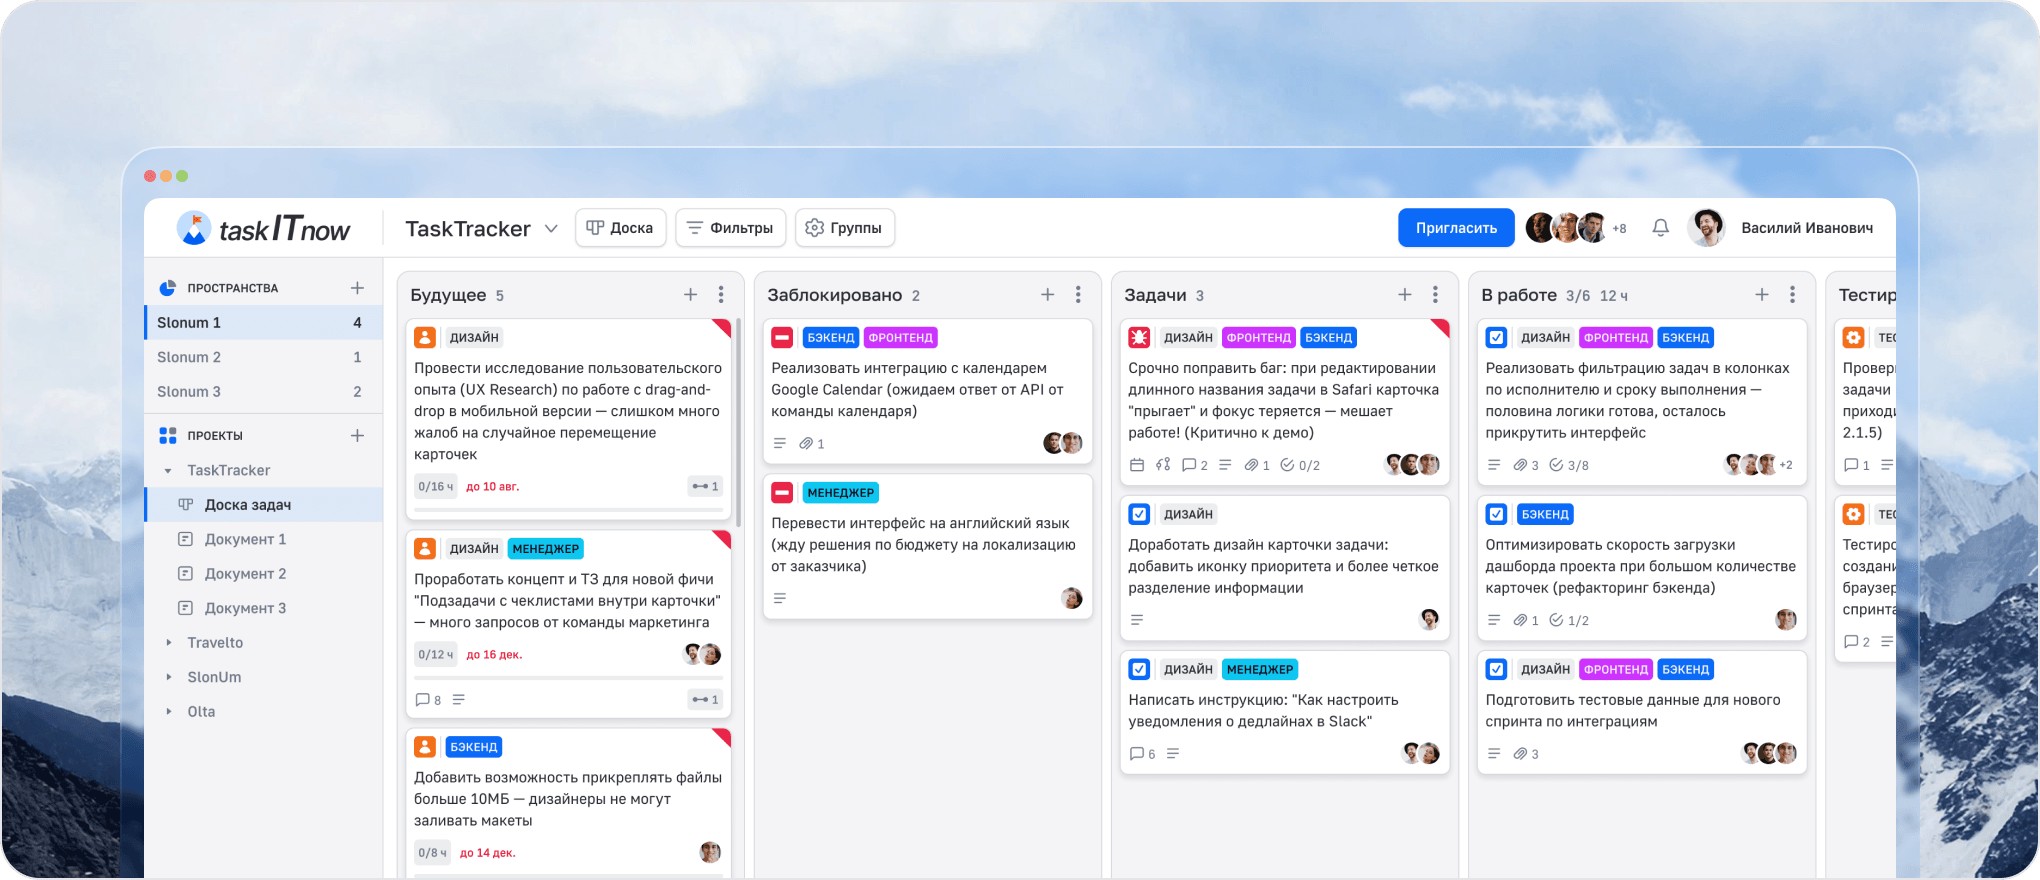Expand the Travelto project tree
2040x880 pixels.
[x=168, y=643]
